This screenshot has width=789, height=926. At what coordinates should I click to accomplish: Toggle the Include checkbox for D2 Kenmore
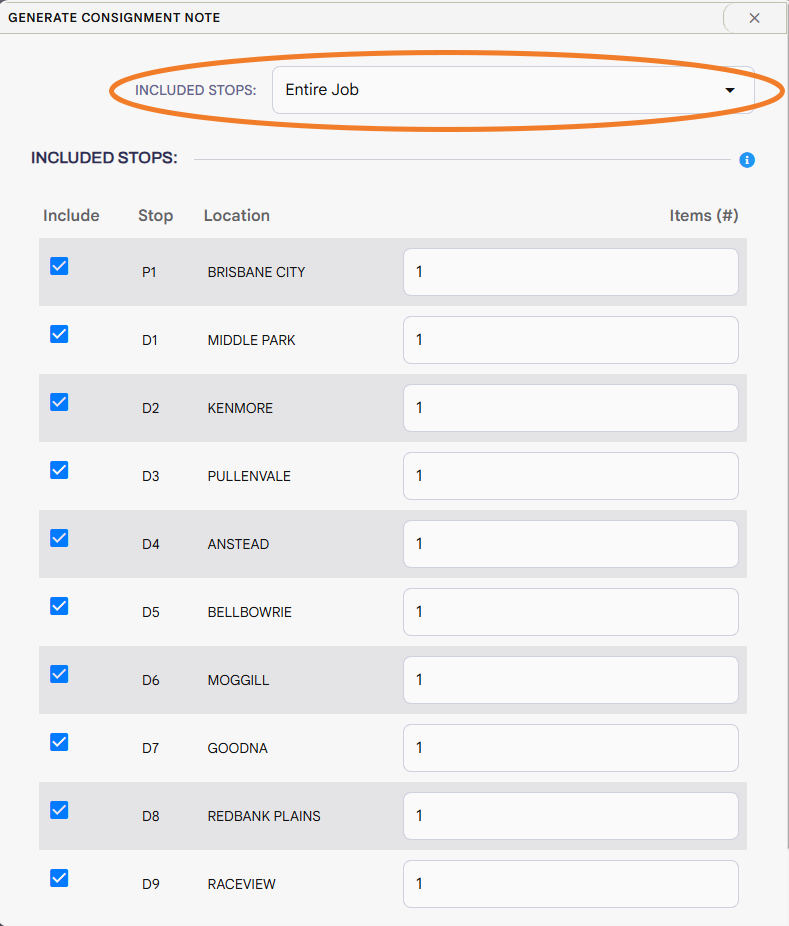59,402
